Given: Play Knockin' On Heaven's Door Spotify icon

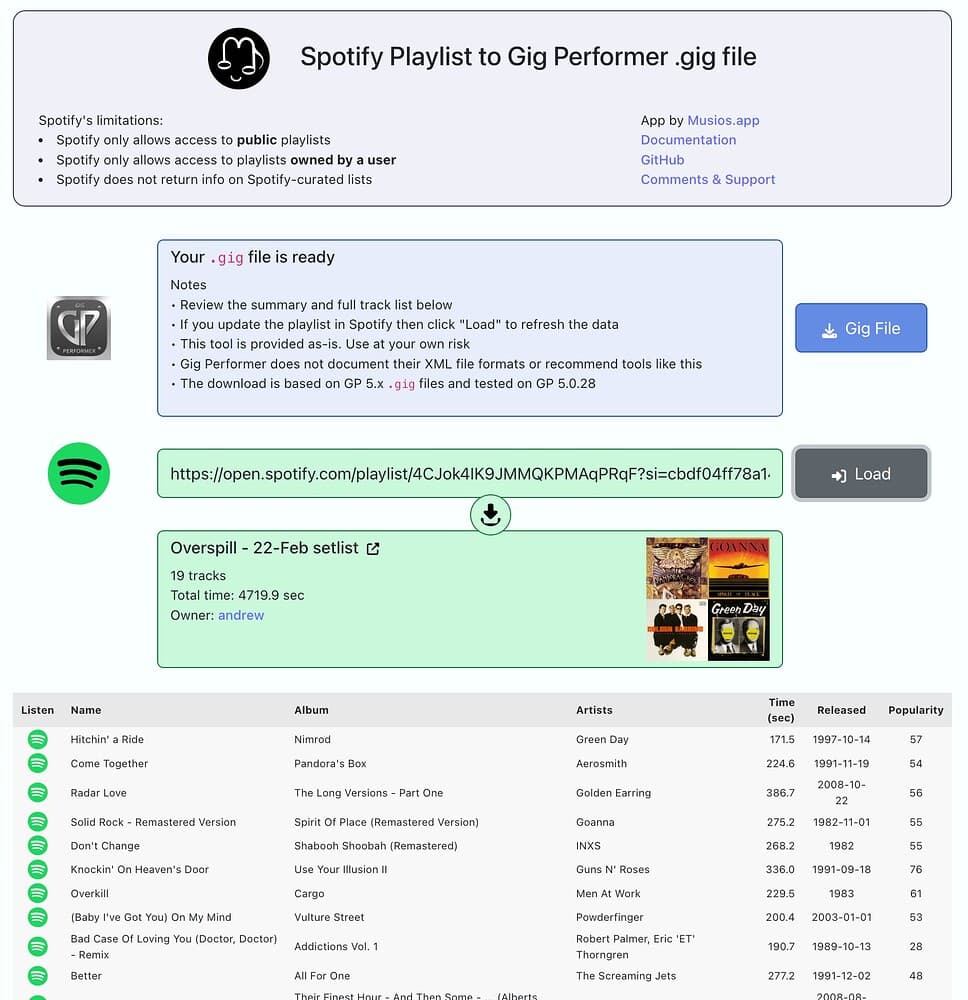Looking at the screenshot, I should (38, 869).
